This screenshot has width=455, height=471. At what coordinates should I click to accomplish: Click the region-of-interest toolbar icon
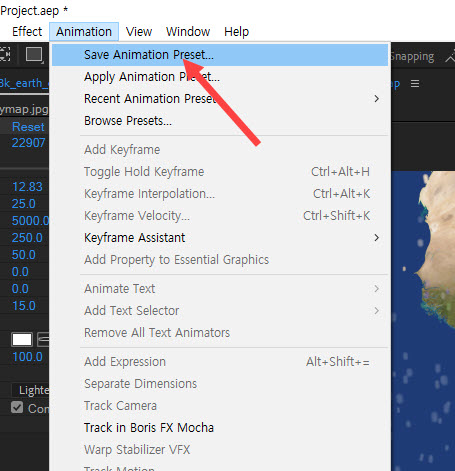[x=5, y=54]
